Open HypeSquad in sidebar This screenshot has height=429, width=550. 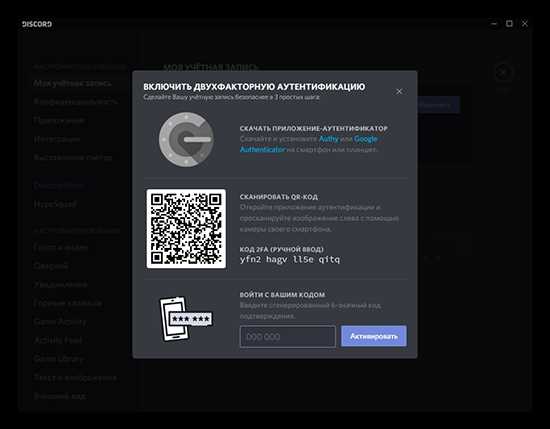pyautogui.click(x=55, y=204)
